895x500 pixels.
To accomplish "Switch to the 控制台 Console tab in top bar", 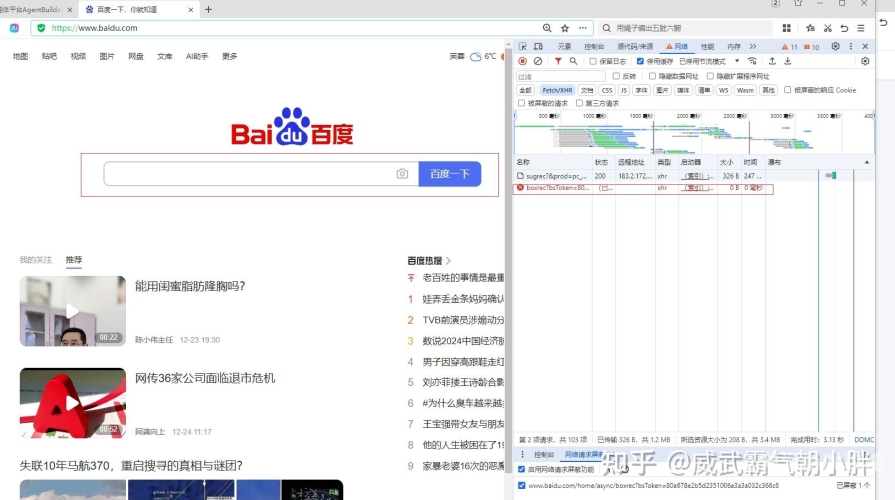I will click(x=594, y=47).
